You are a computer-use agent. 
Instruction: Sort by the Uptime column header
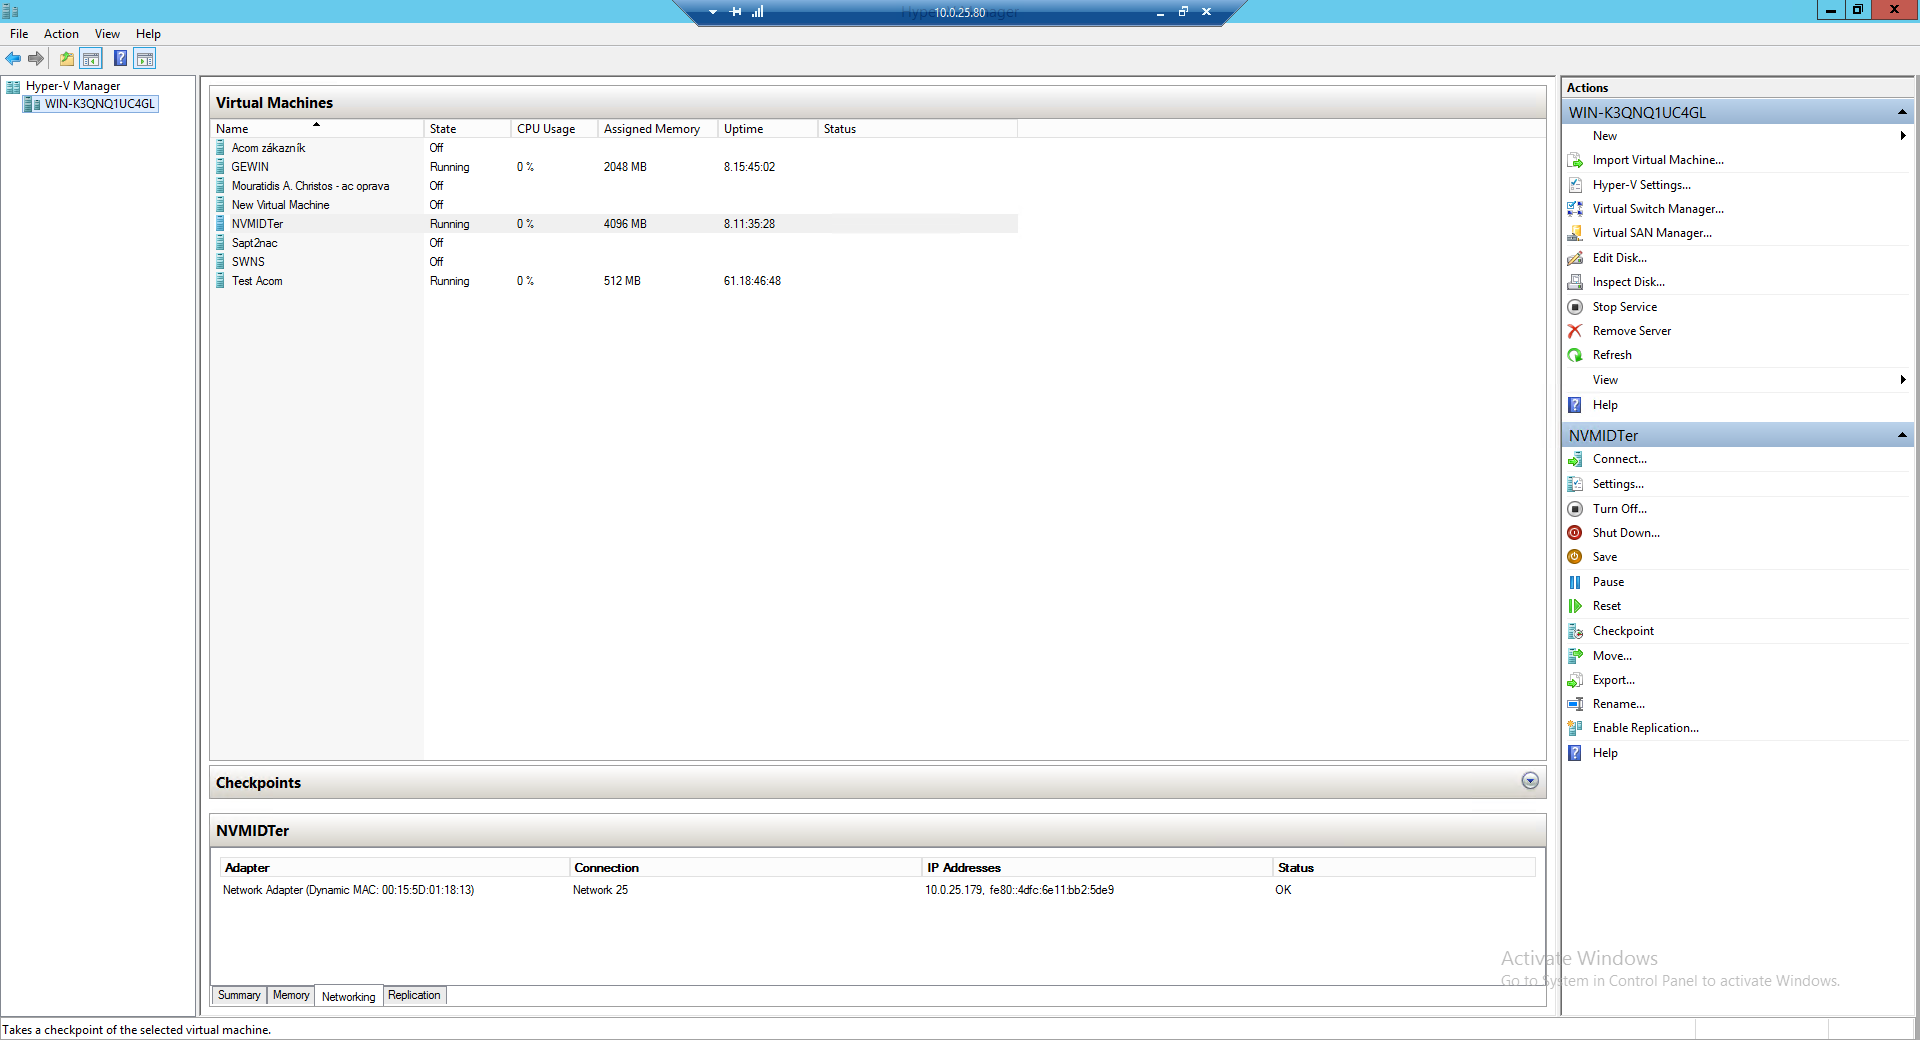tap(768, 129)
